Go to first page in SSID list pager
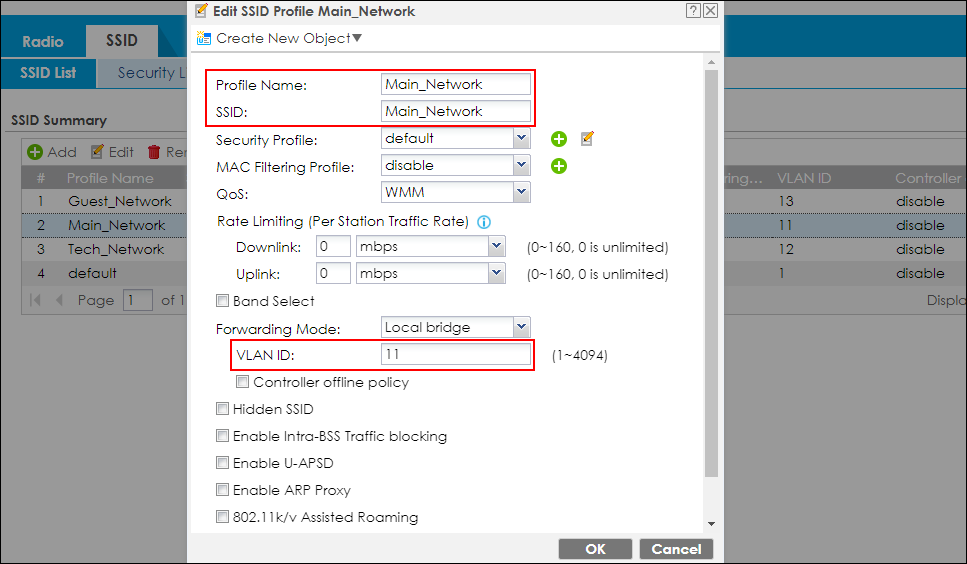 (35, 300)
